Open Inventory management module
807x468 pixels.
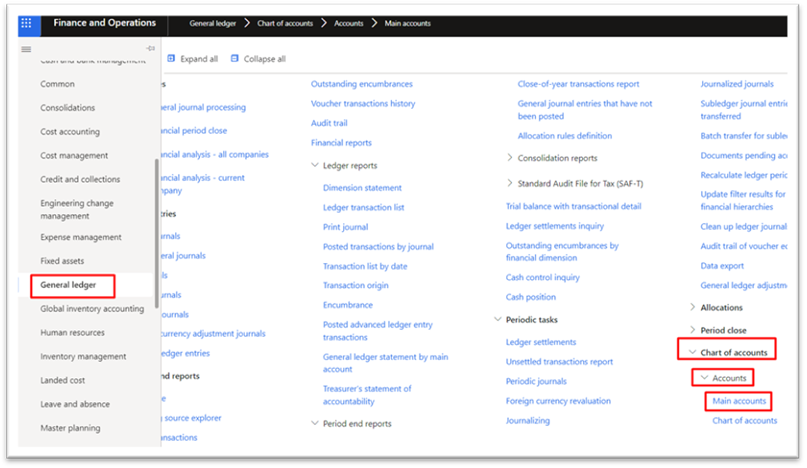(83, 356)
